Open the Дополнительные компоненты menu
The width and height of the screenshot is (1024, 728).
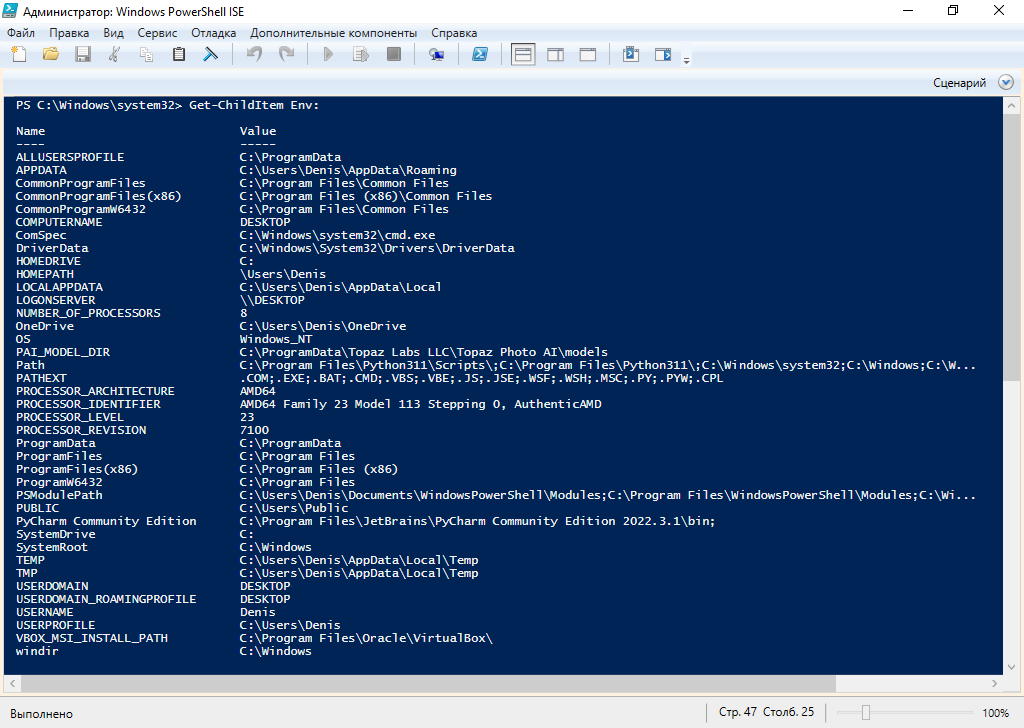(x=333, y=33)
